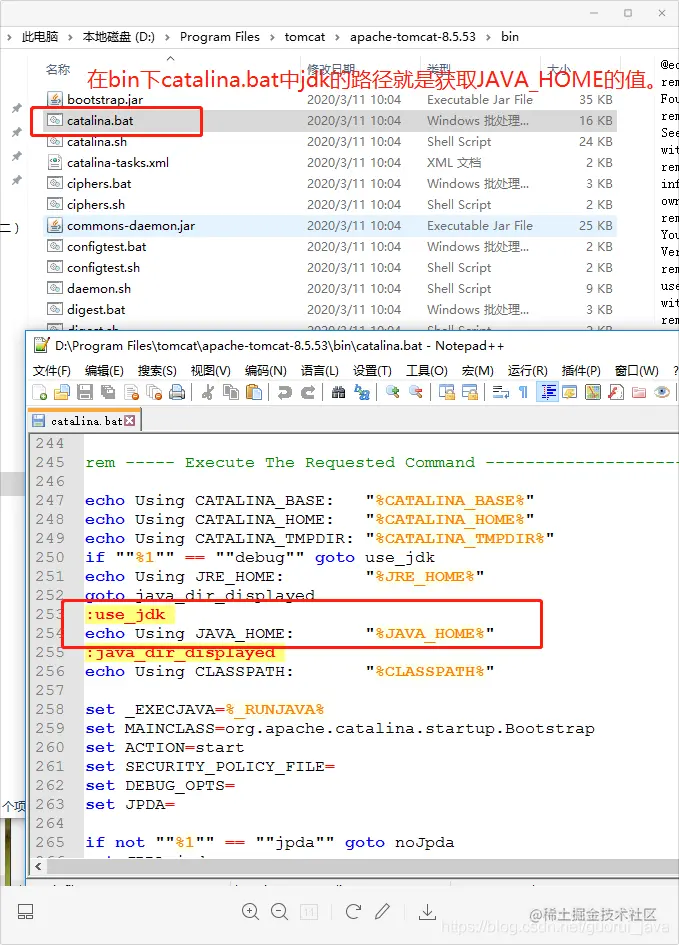Open the 运行(R) menu
The width and height of the screenshot is (679, 945).
[527, 371]
